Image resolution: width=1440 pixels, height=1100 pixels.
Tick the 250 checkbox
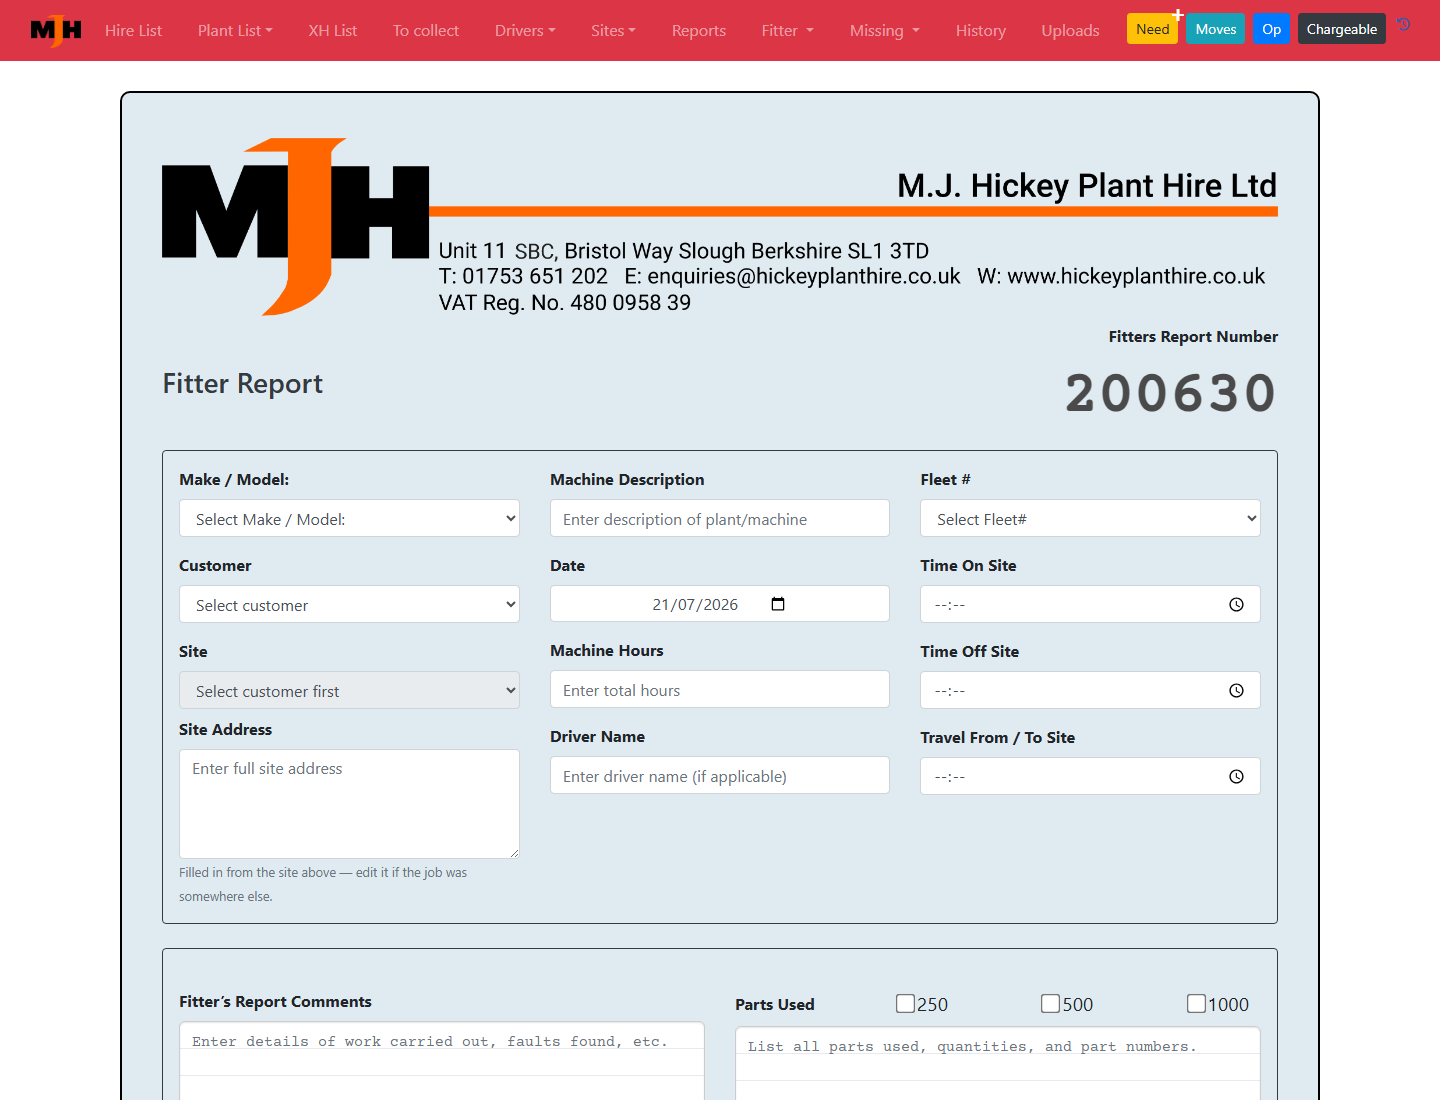(x=906, y=1003)
